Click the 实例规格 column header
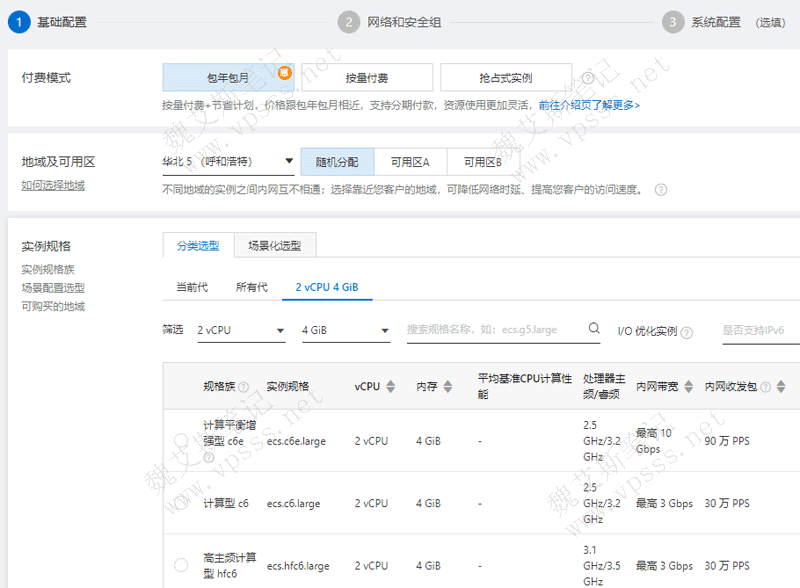This screenshot has width=800, height=588. (x=288, y=386)
